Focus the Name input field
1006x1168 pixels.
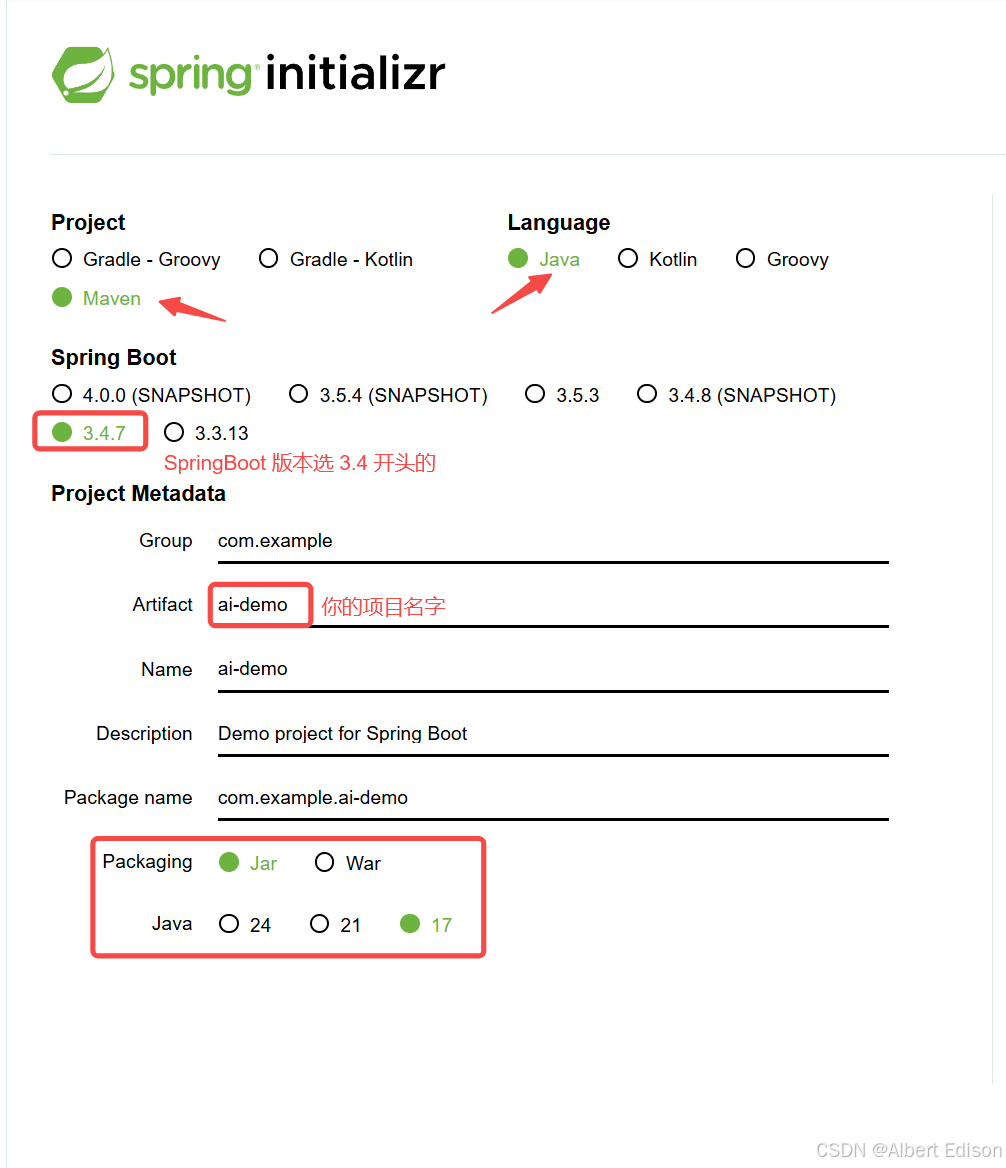point(553,670)
